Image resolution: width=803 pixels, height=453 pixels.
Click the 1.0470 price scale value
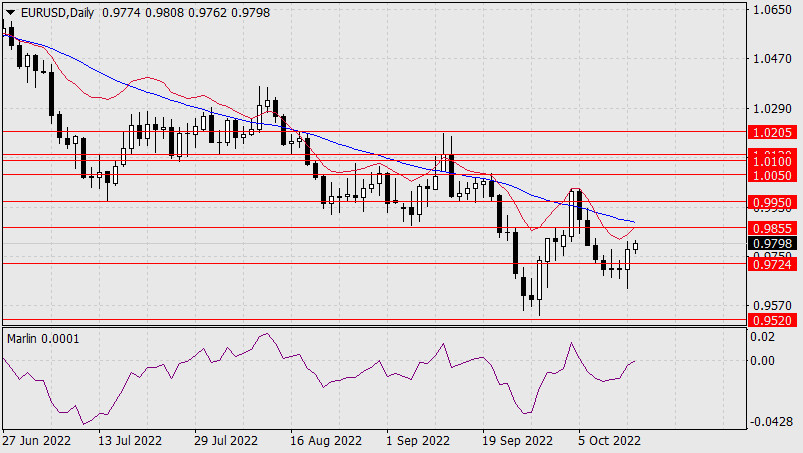coord(772,59)
